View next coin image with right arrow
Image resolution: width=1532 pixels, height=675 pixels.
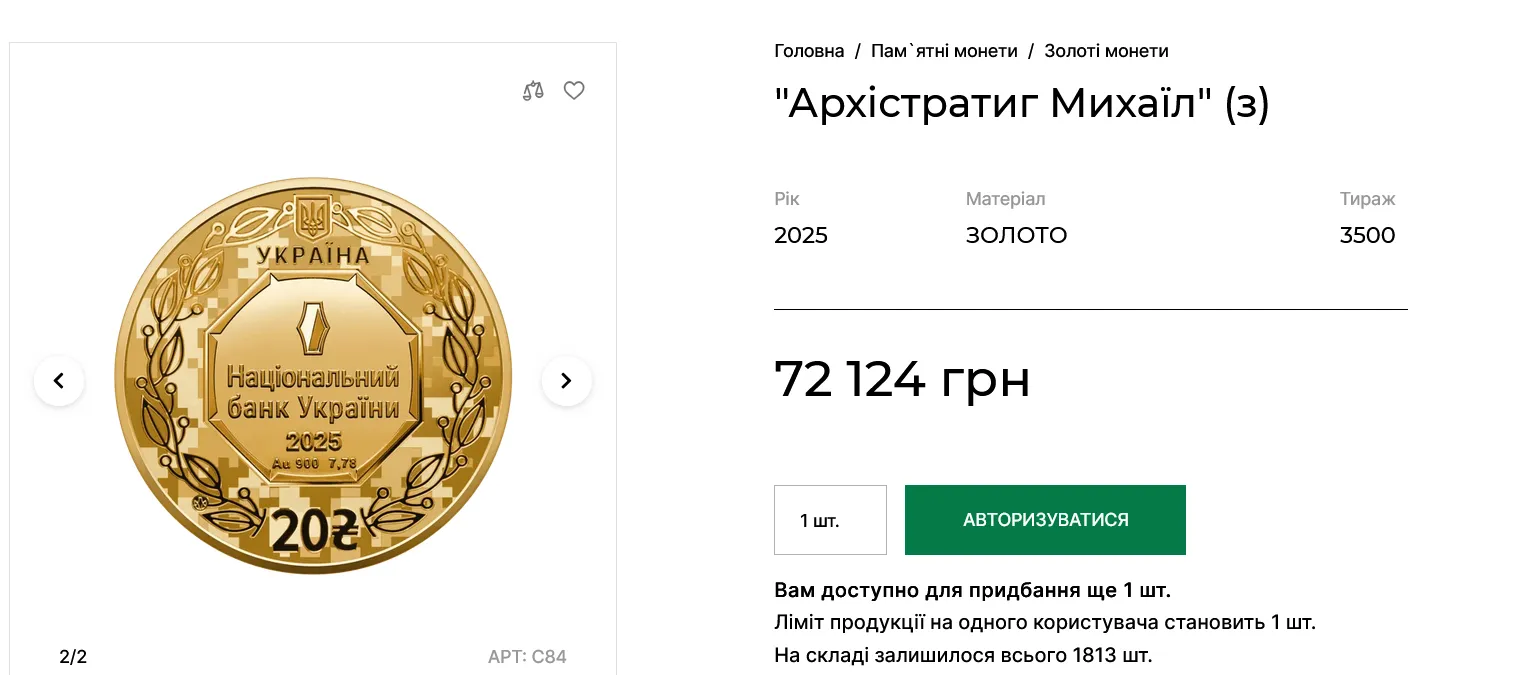[x=566, y=381]
